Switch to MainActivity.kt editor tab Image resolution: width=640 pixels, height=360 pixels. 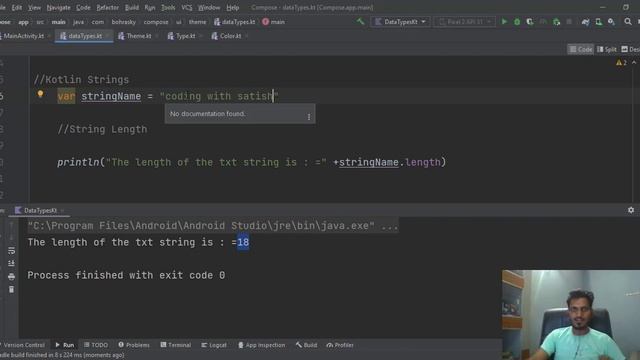click(24, 36)
